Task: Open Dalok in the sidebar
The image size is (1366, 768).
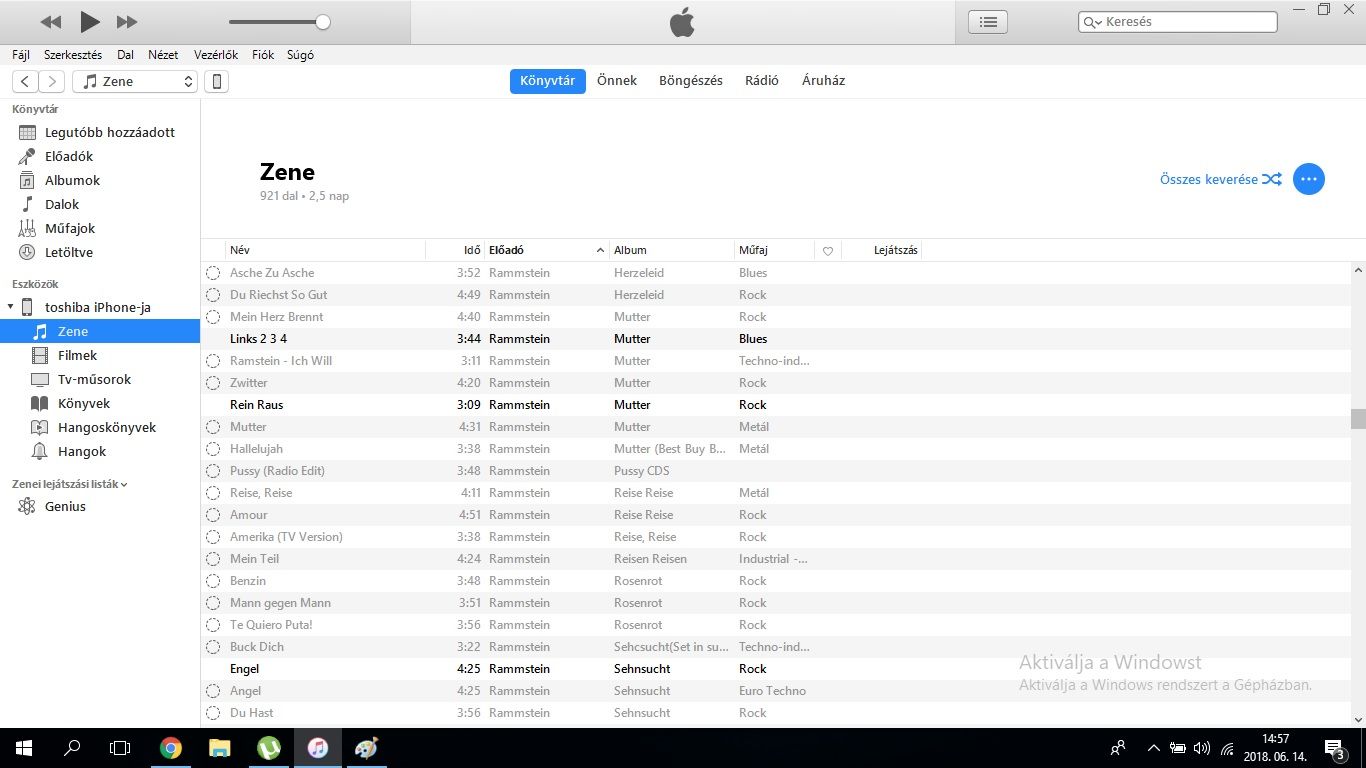Action: pos(100,204)
